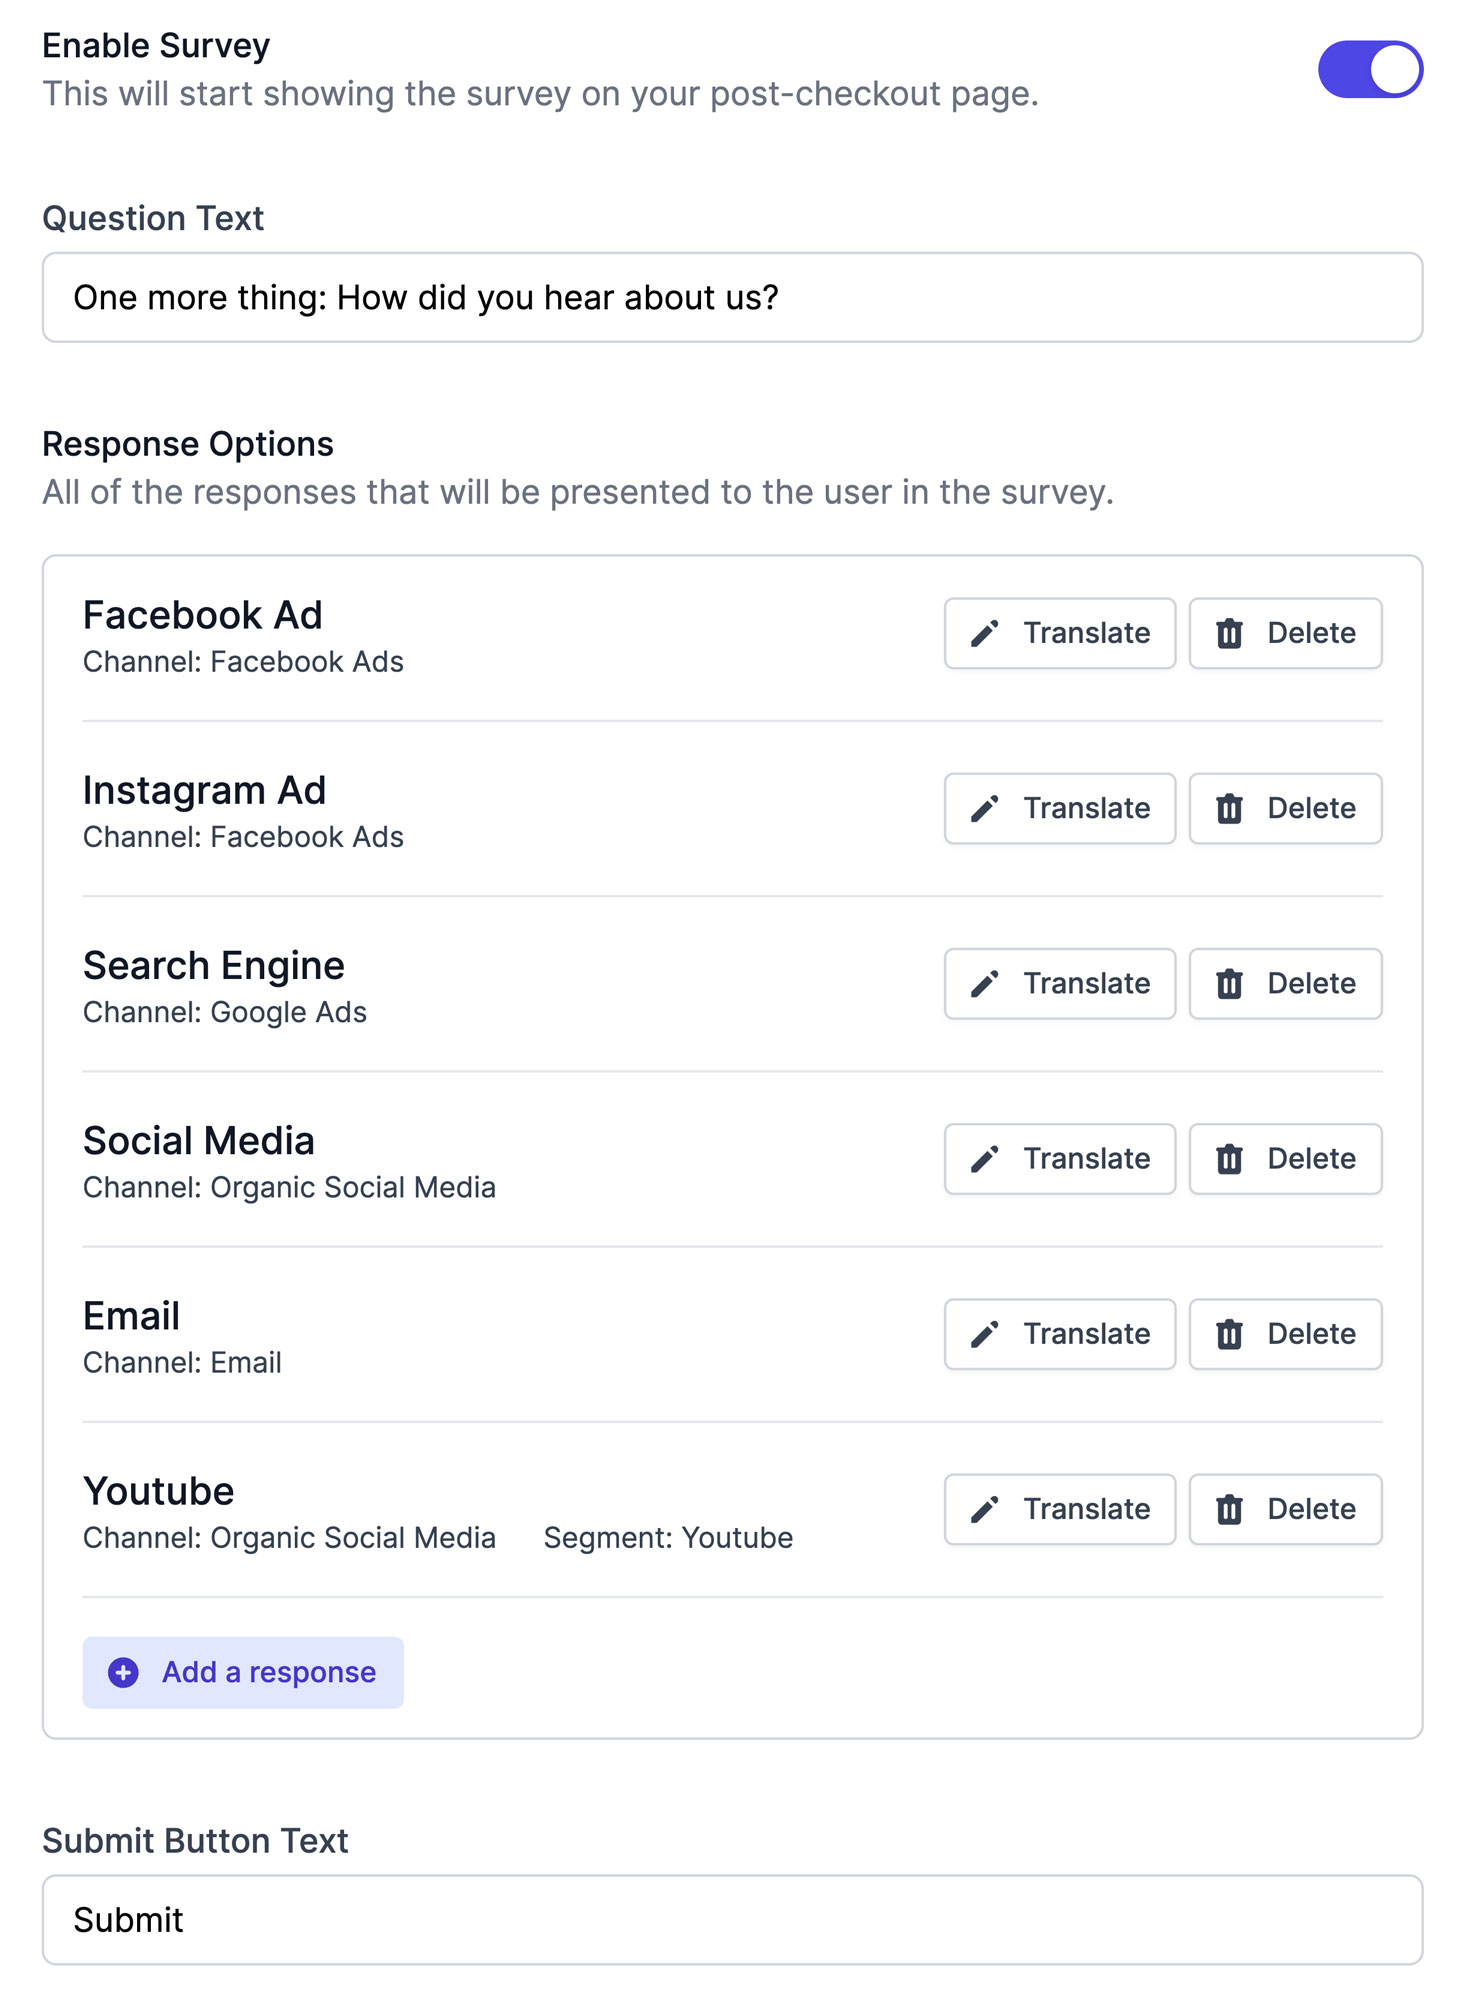This screenshot has height=1994, width=1462.
Task: Click the trash icon next to Search Engine
Action: pos(1230,984)
